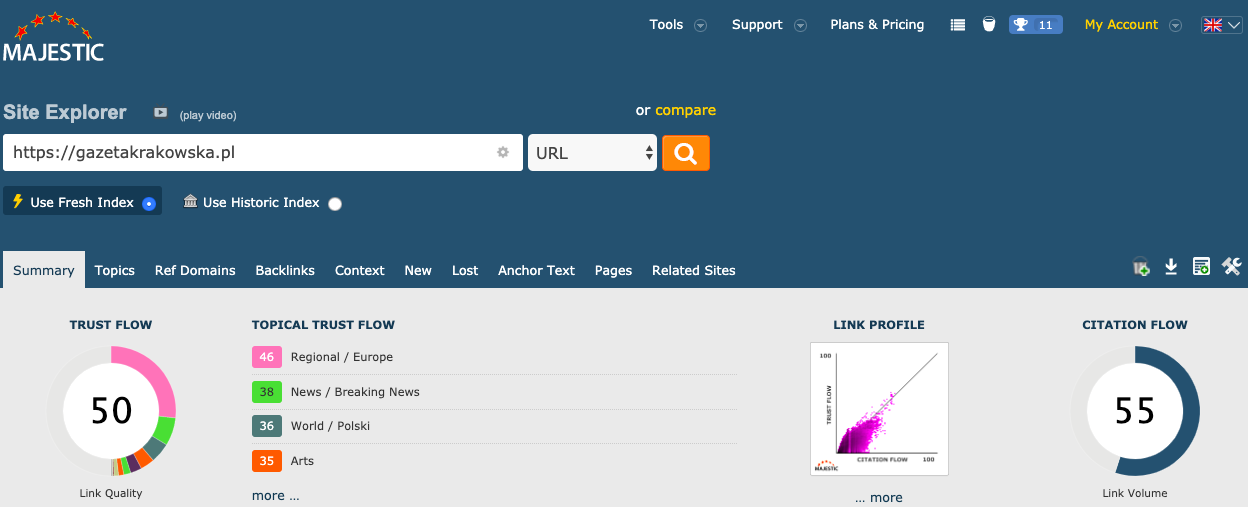Image resolution: width=1248 pixels, height=507 pixels.
Task: Click the Majestic logo
Action: (x=53, y=36)
